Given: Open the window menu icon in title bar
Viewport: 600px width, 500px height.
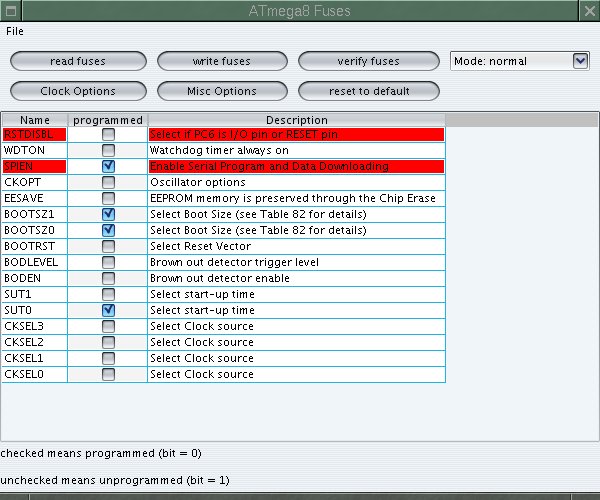Looking at the screenshot, I should click(x=11, y=11).
